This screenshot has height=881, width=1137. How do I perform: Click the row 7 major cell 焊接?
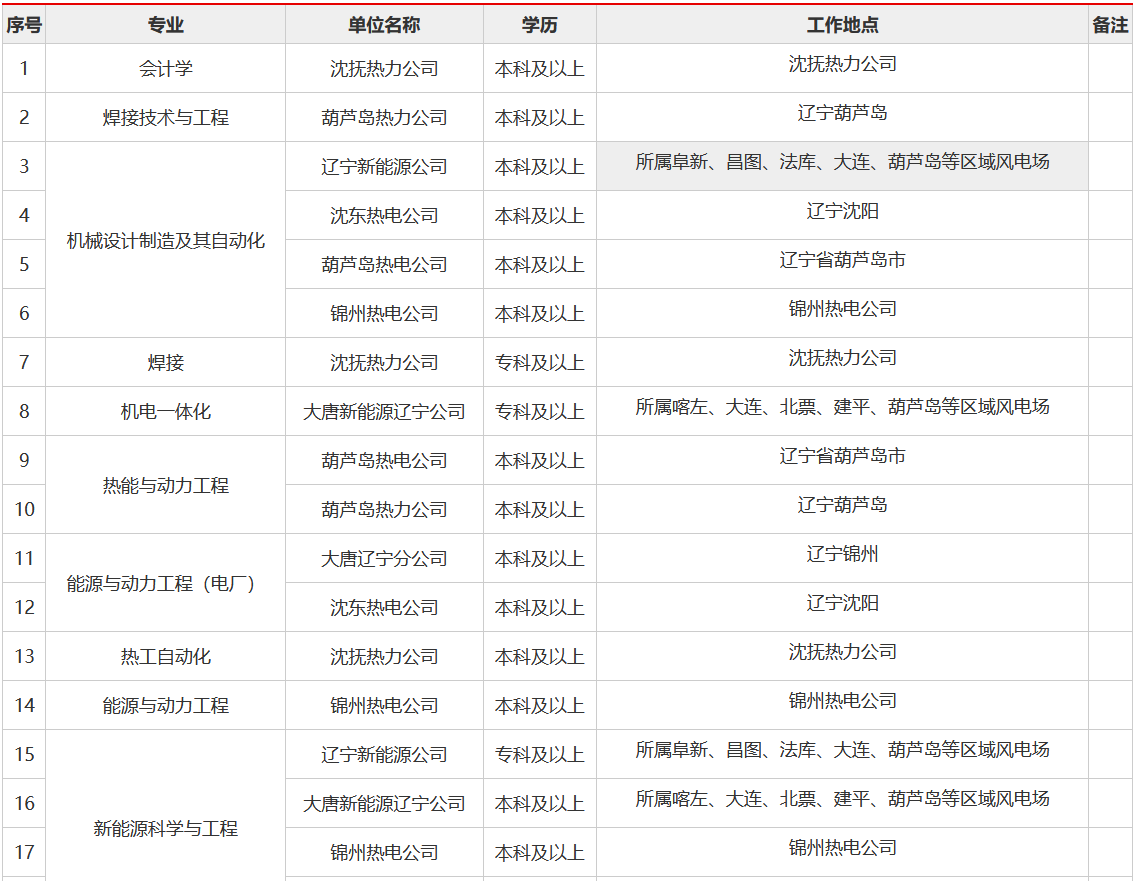click(x=165, y=363)
